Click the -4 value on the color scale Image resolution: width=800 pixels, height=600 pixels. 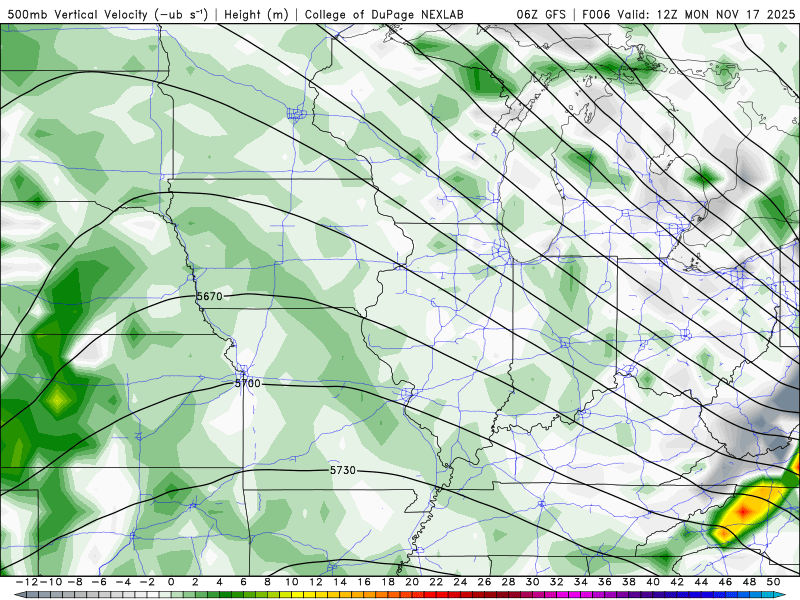point(122,582)
